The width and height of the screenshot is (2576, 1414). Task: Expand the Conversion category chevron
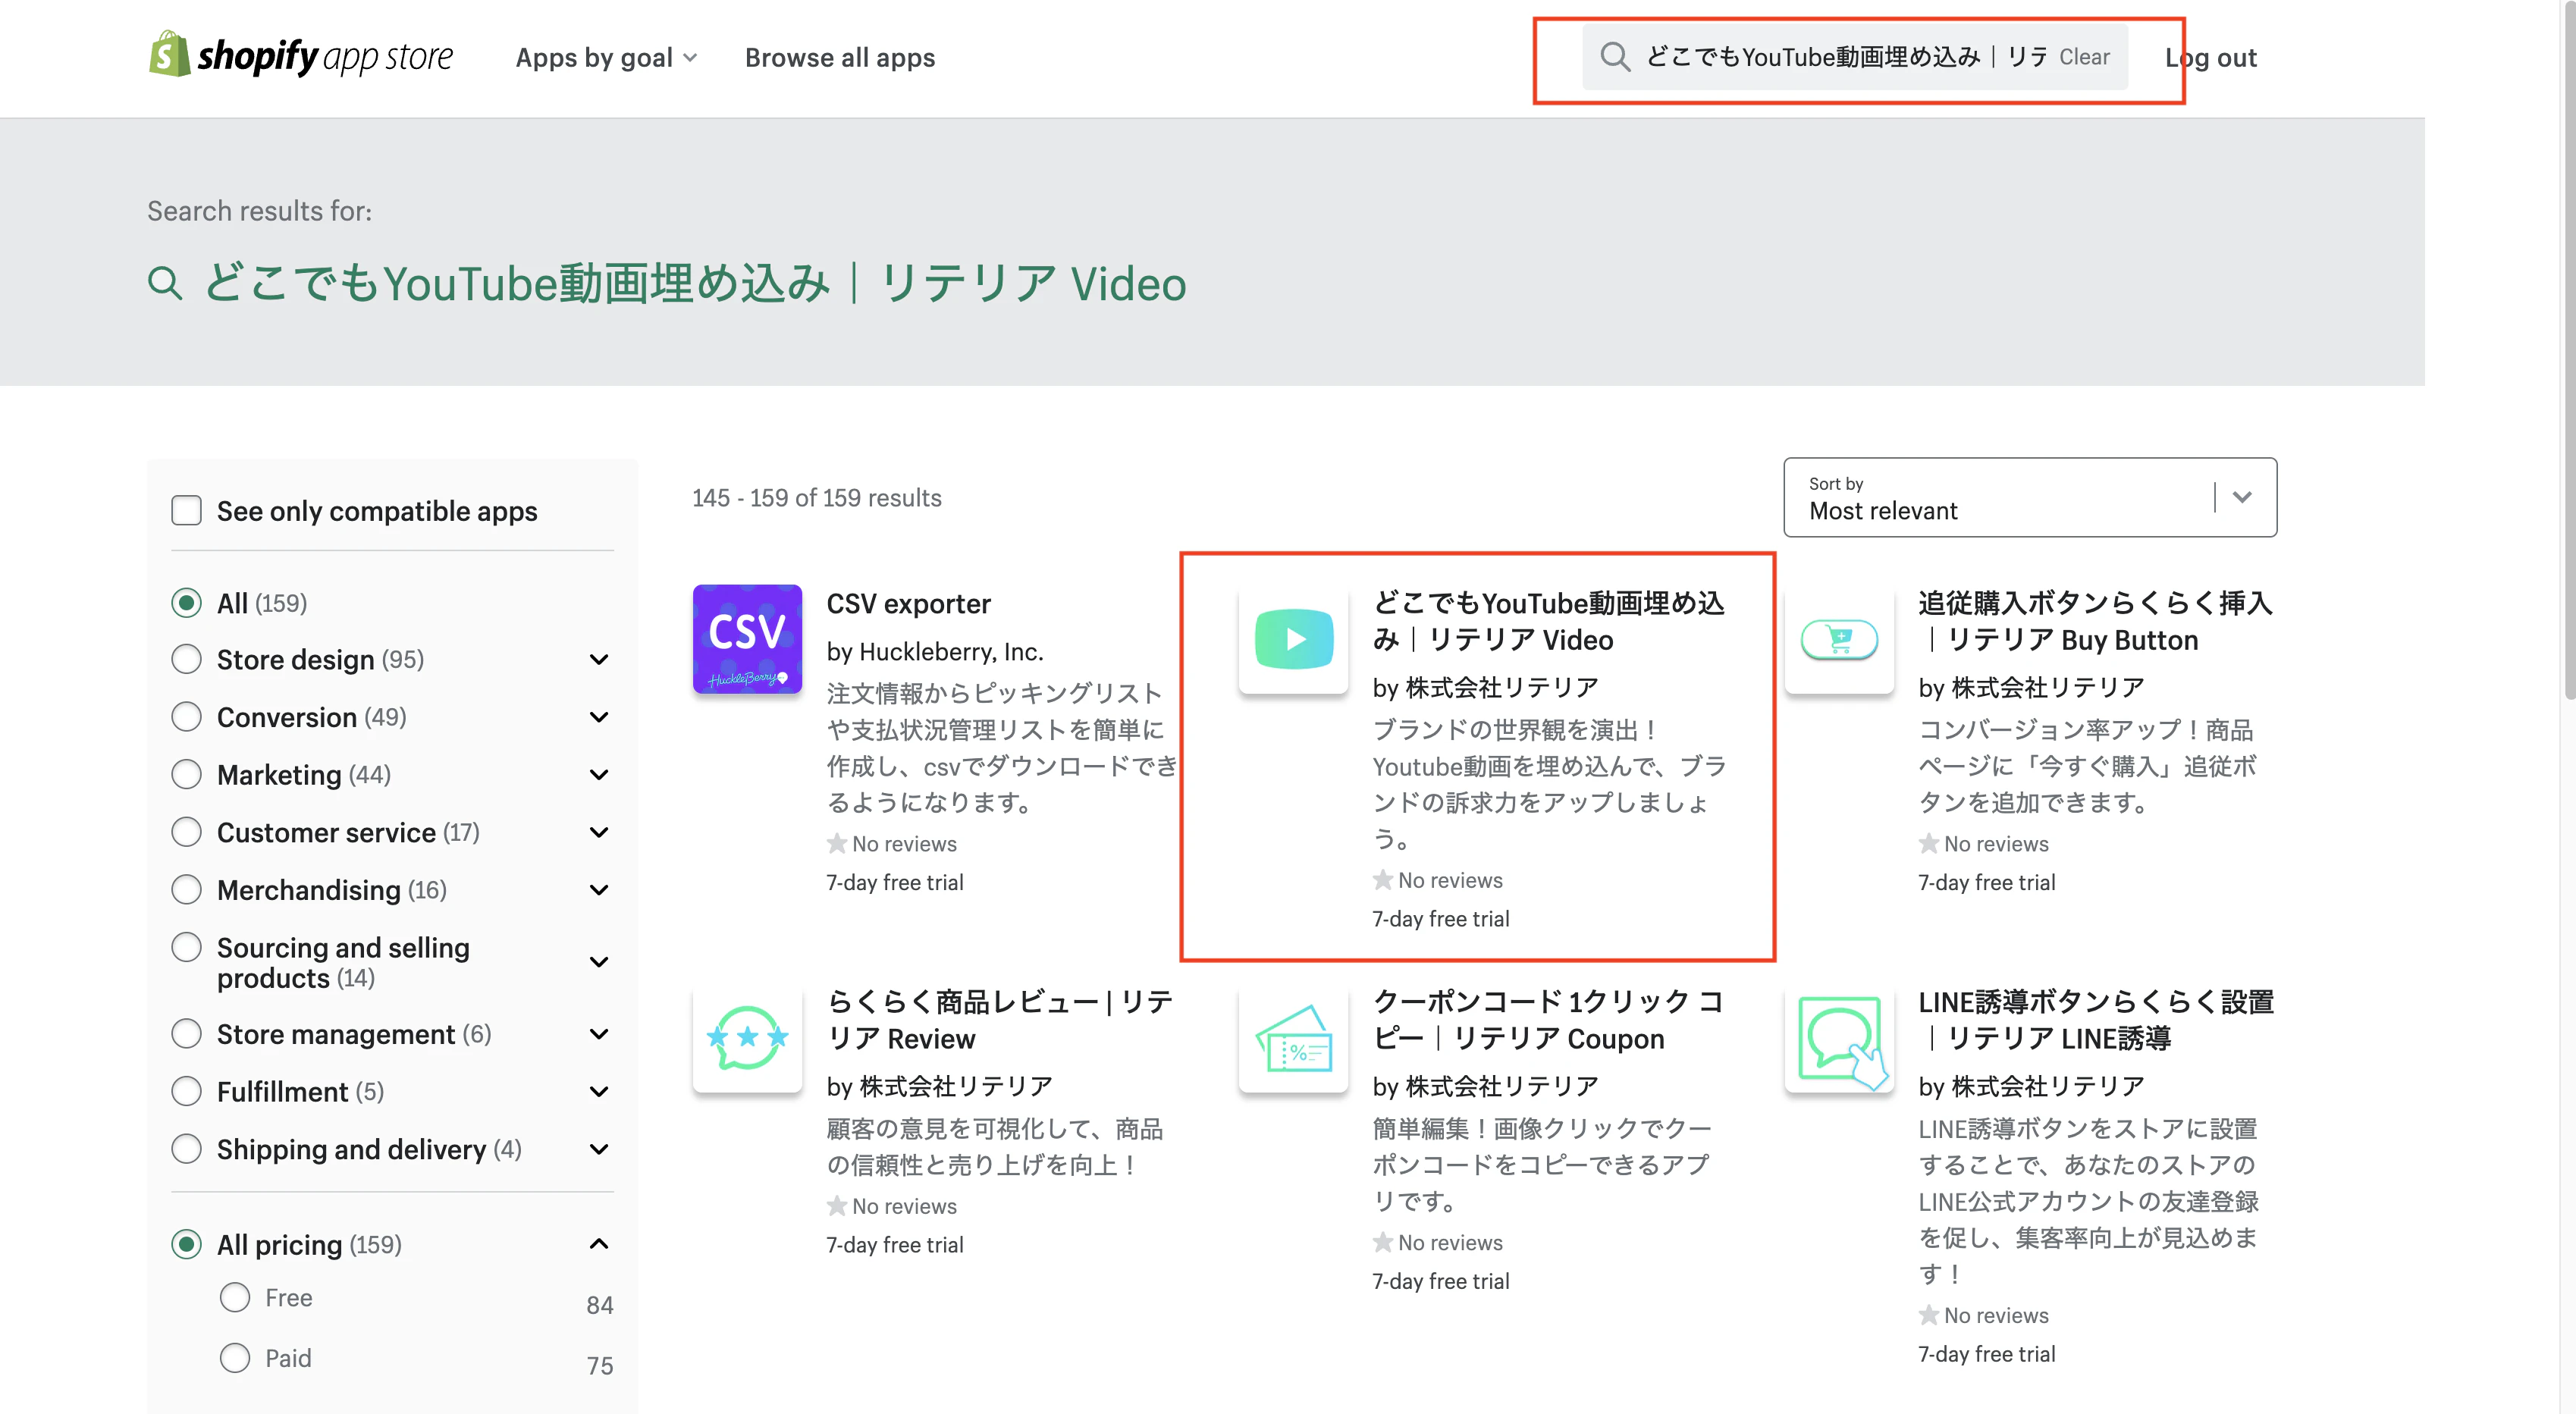tap(599, 717)
